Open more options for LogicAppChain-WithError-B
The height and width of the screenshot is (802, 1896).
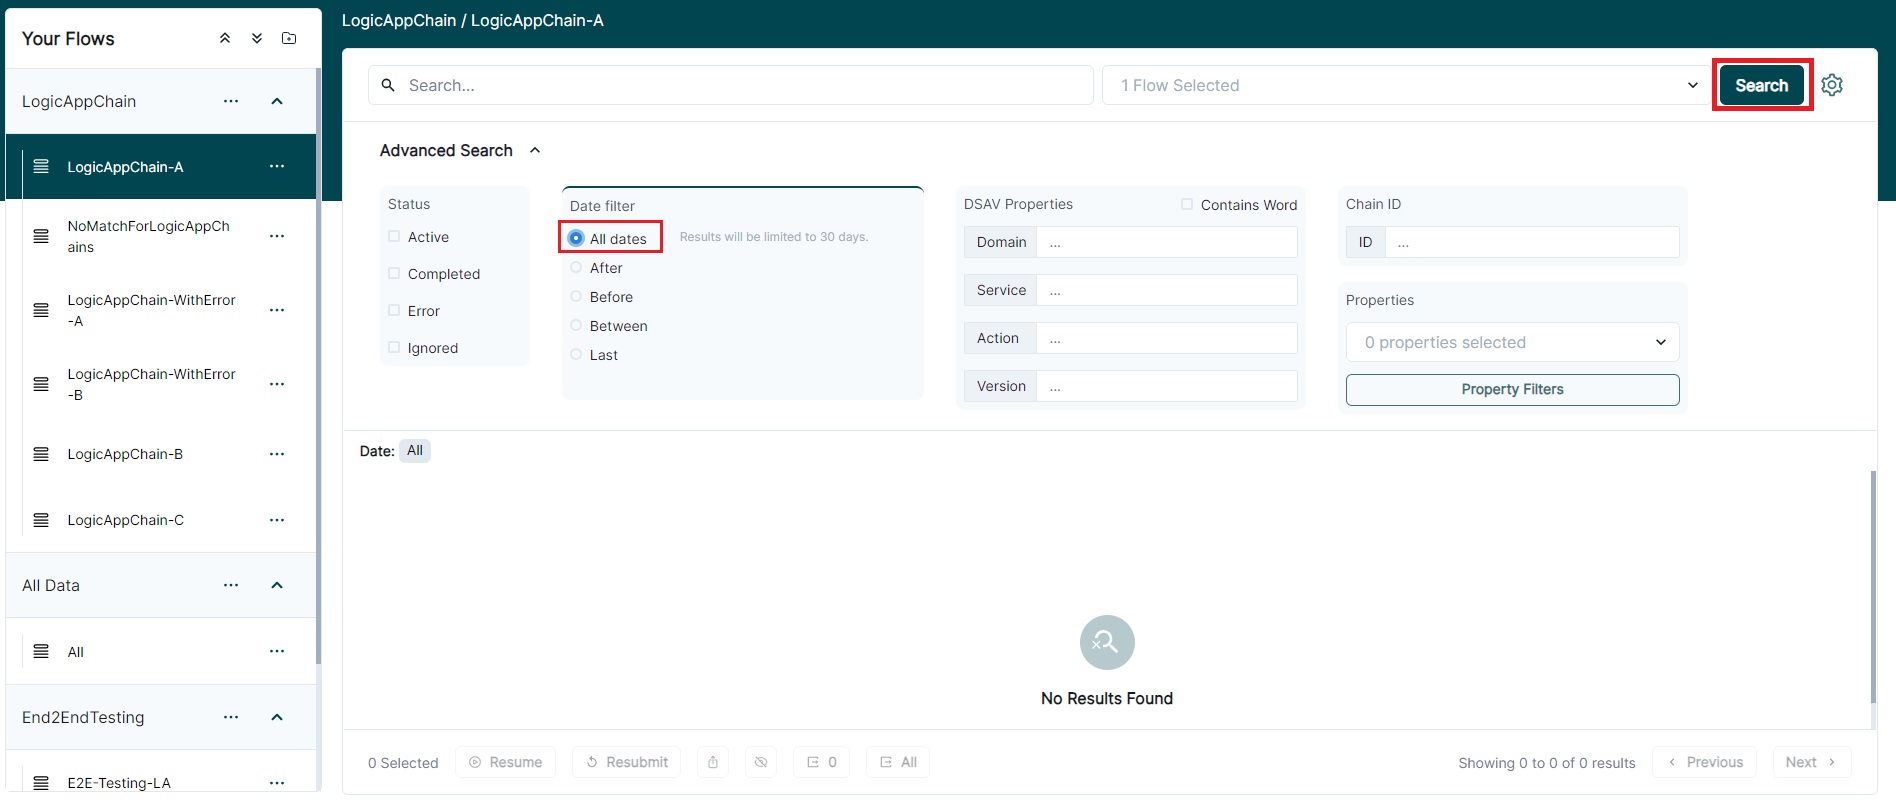[x=277, y=384]
